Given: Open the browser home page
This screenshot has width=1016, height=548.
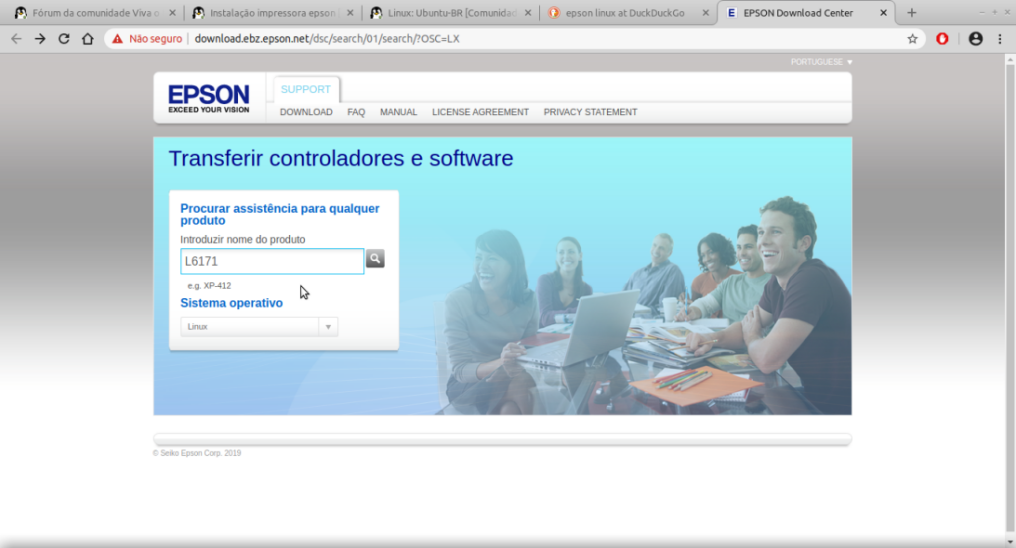Looking at the screenshot, I should click(87, 39).
